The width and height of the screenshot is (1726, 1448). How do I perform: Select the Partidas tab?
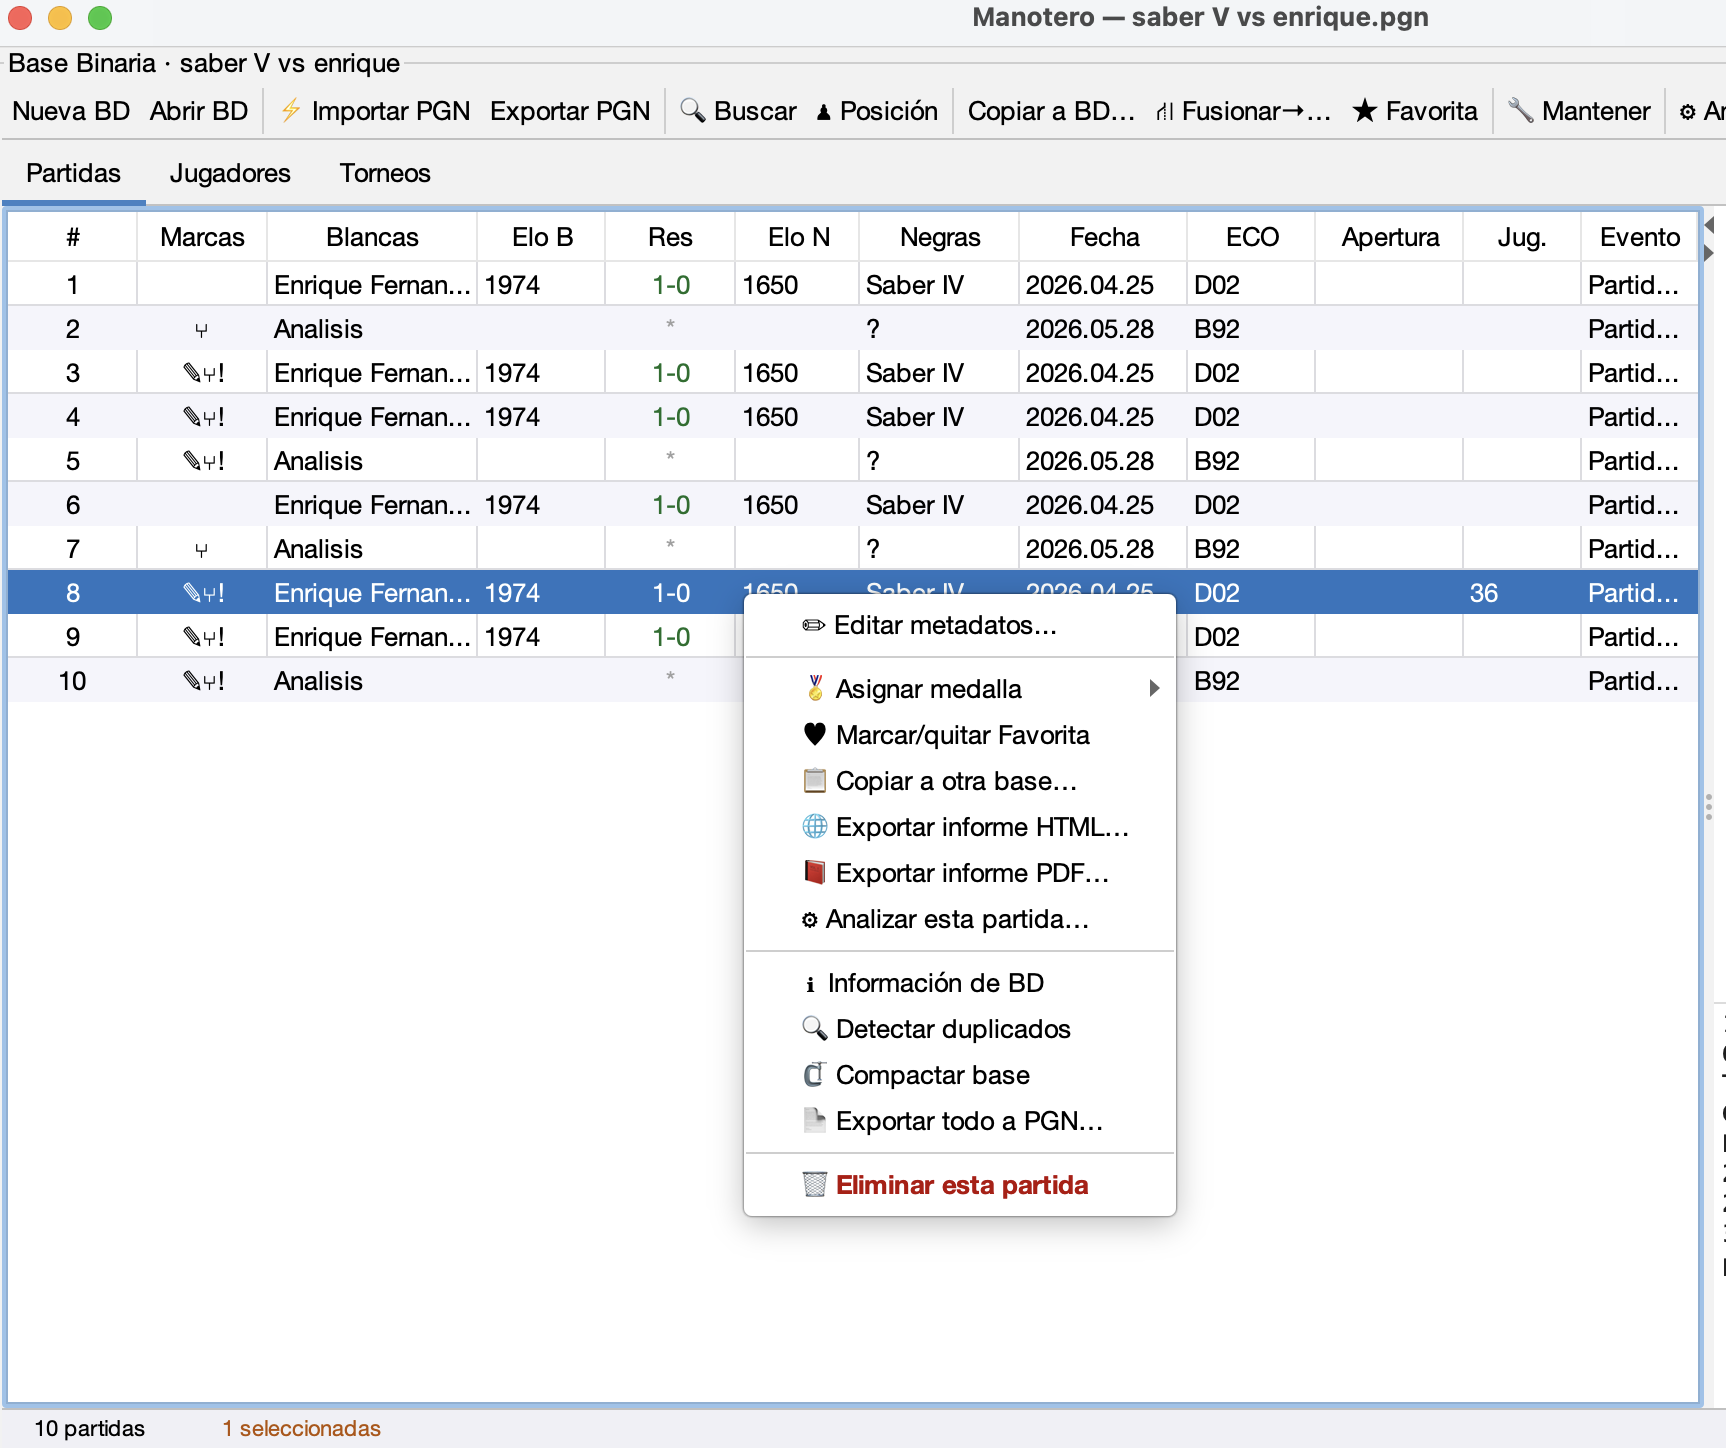(x=73, y=173)
